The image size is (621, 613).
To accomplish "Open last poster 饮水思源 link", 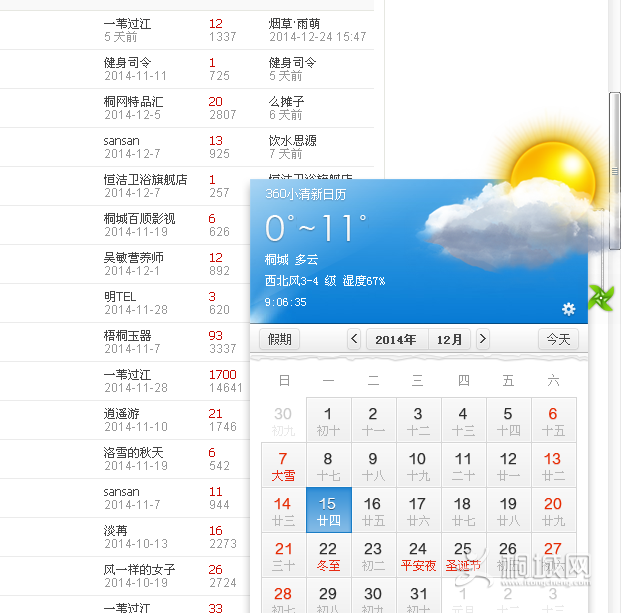I will tap(292, 141).
